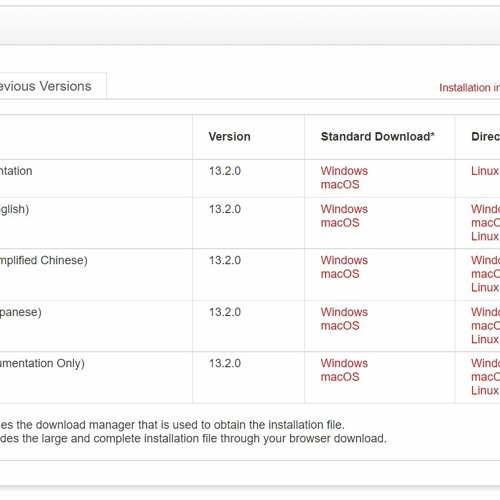This screenshot has height=500, width=500.
Task: Click macOS standard download for the panese) row
Action: coord(340,326)
